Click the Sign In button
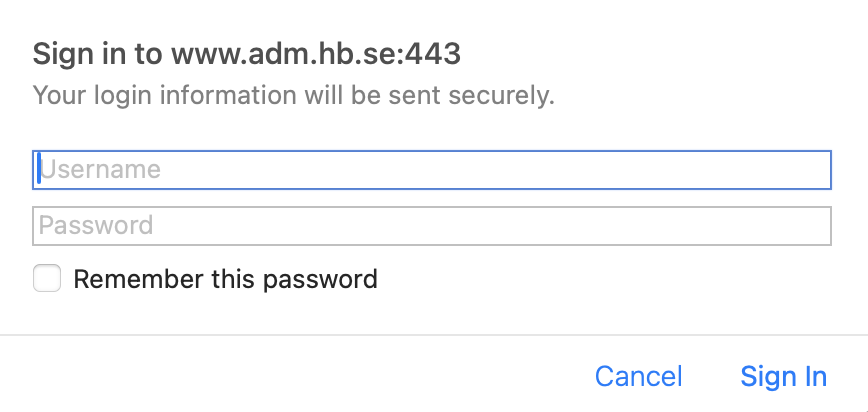The image size is (868, 412). 783,376
